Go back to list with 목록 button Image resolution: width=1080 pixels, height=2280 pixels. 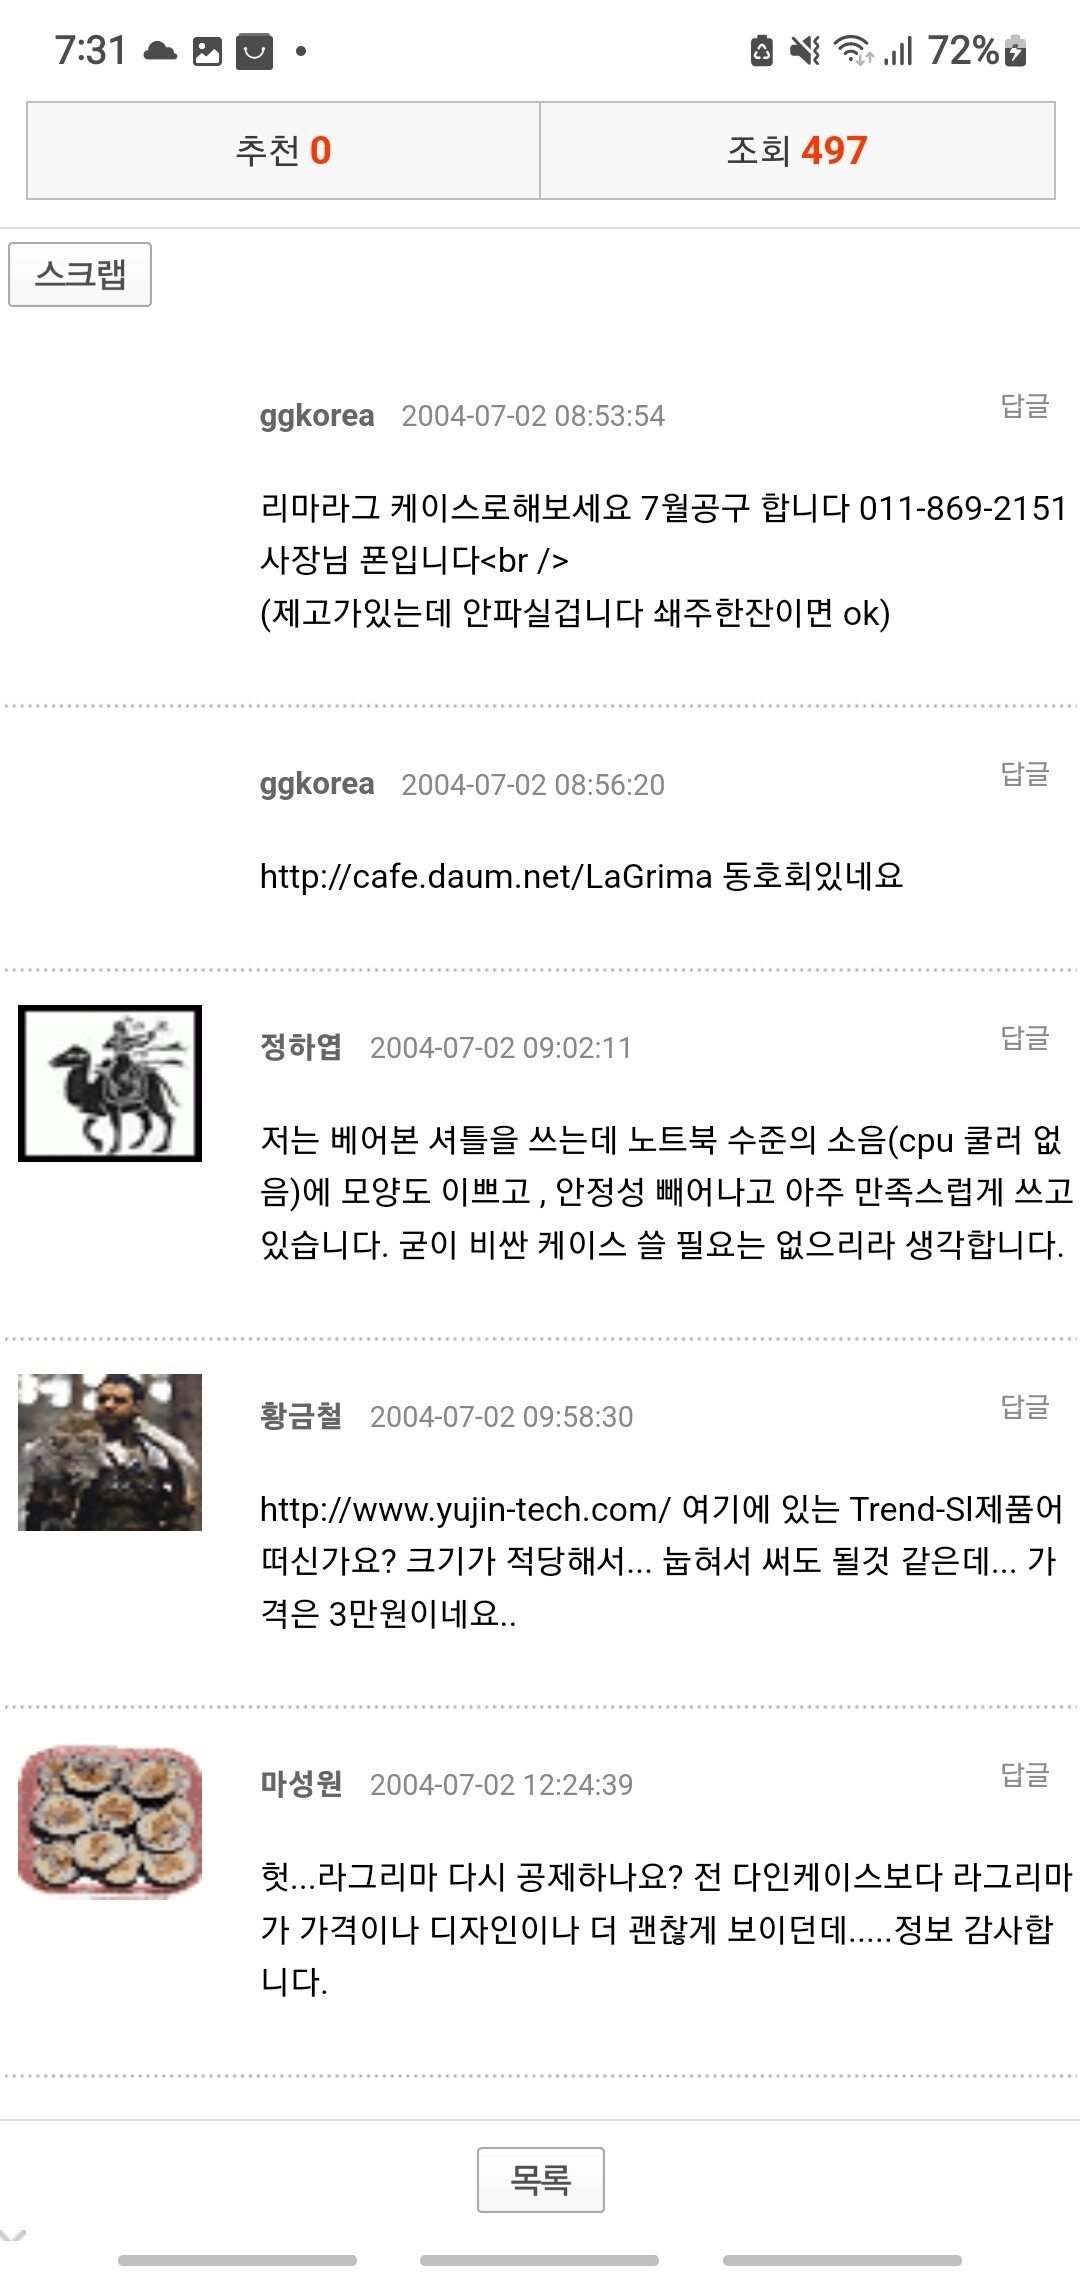tap(541, 2179)
